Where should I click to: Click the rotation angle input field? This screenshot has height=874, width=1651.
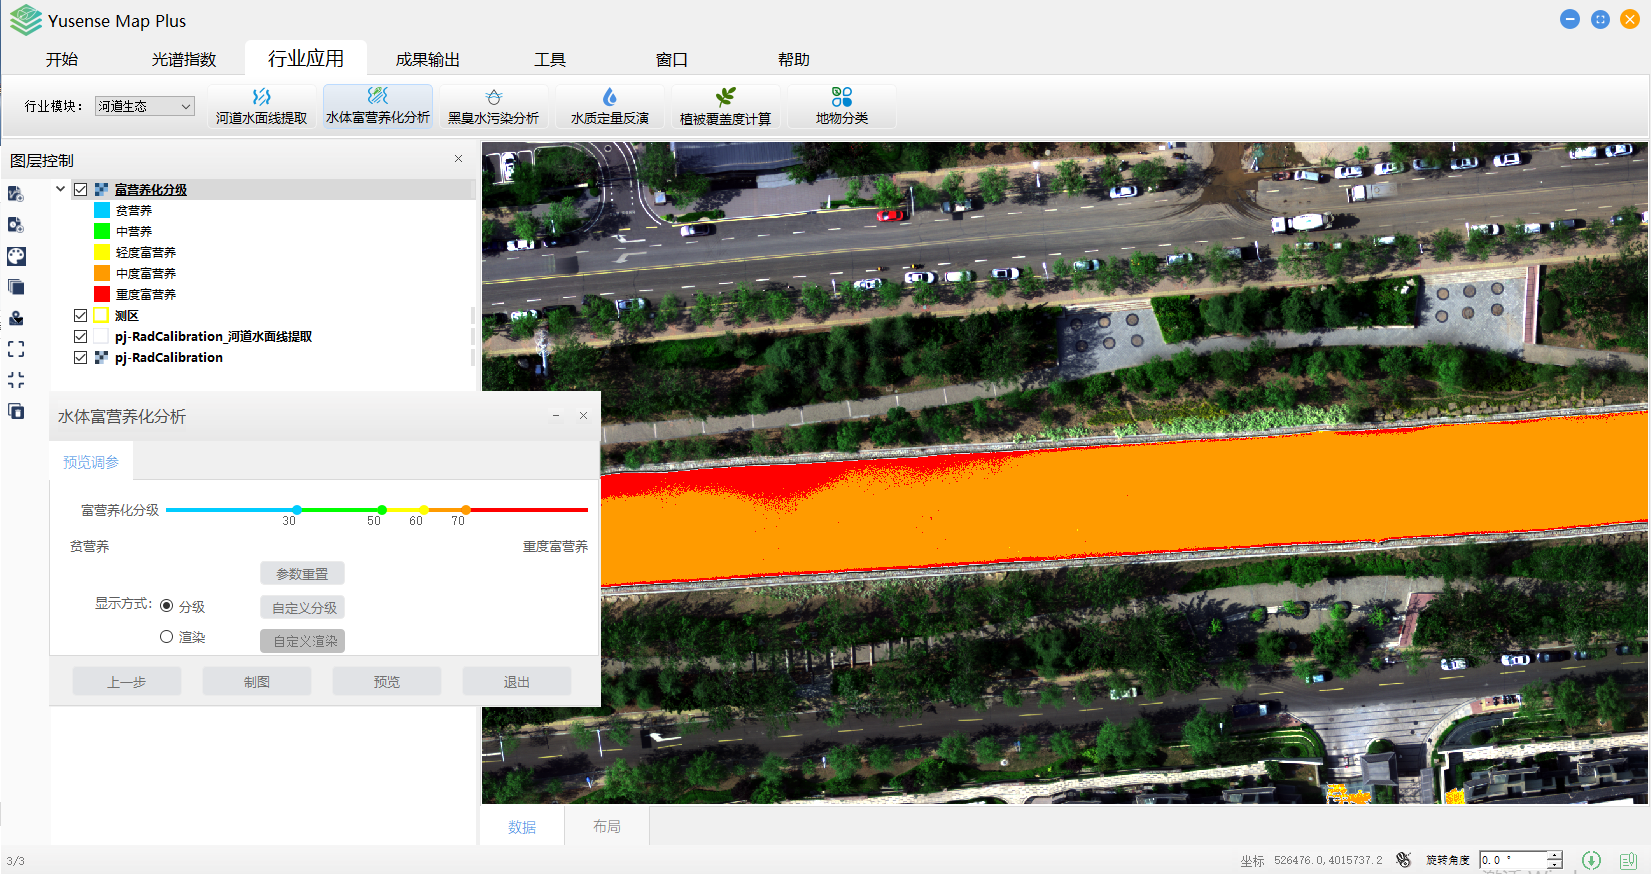(x=1512, y=860)
